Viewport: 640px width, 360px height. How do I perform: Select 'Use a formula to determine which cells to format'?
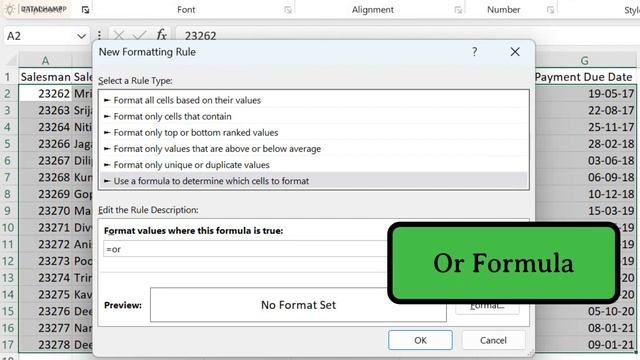click(x=313, y=181)
